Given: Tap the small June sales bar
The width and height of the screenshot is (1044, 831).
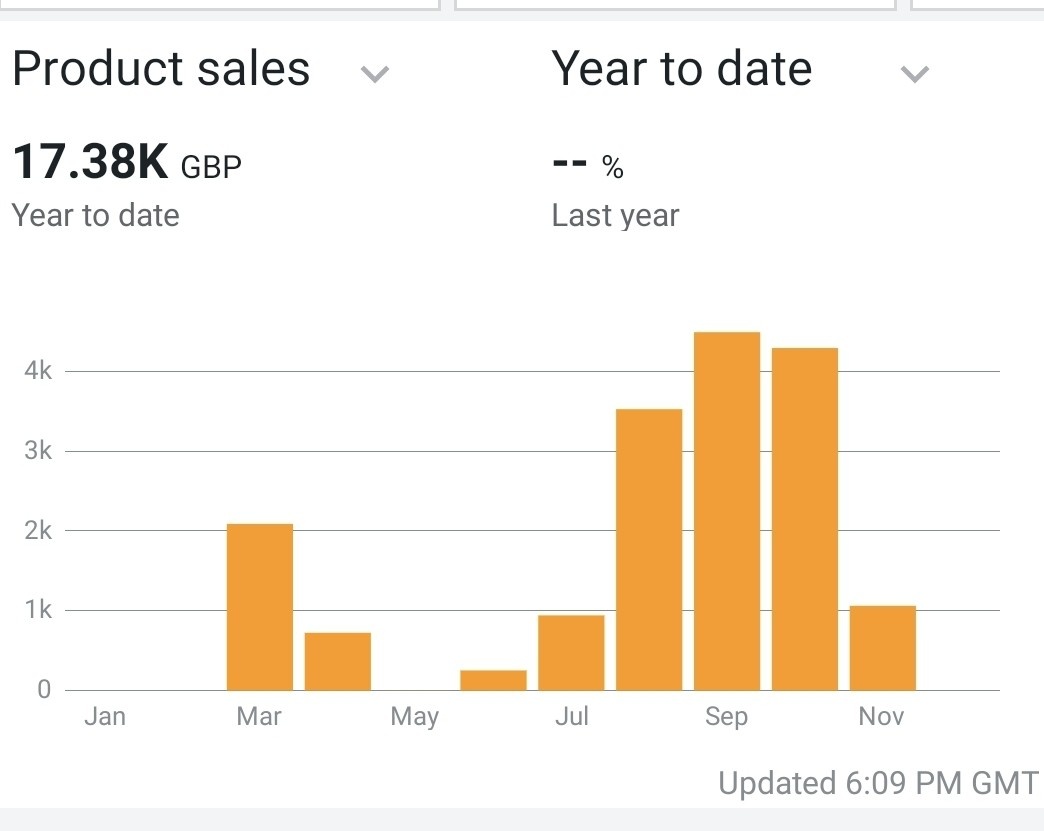Looking at the screenshot, I should (x=493, y=680).
